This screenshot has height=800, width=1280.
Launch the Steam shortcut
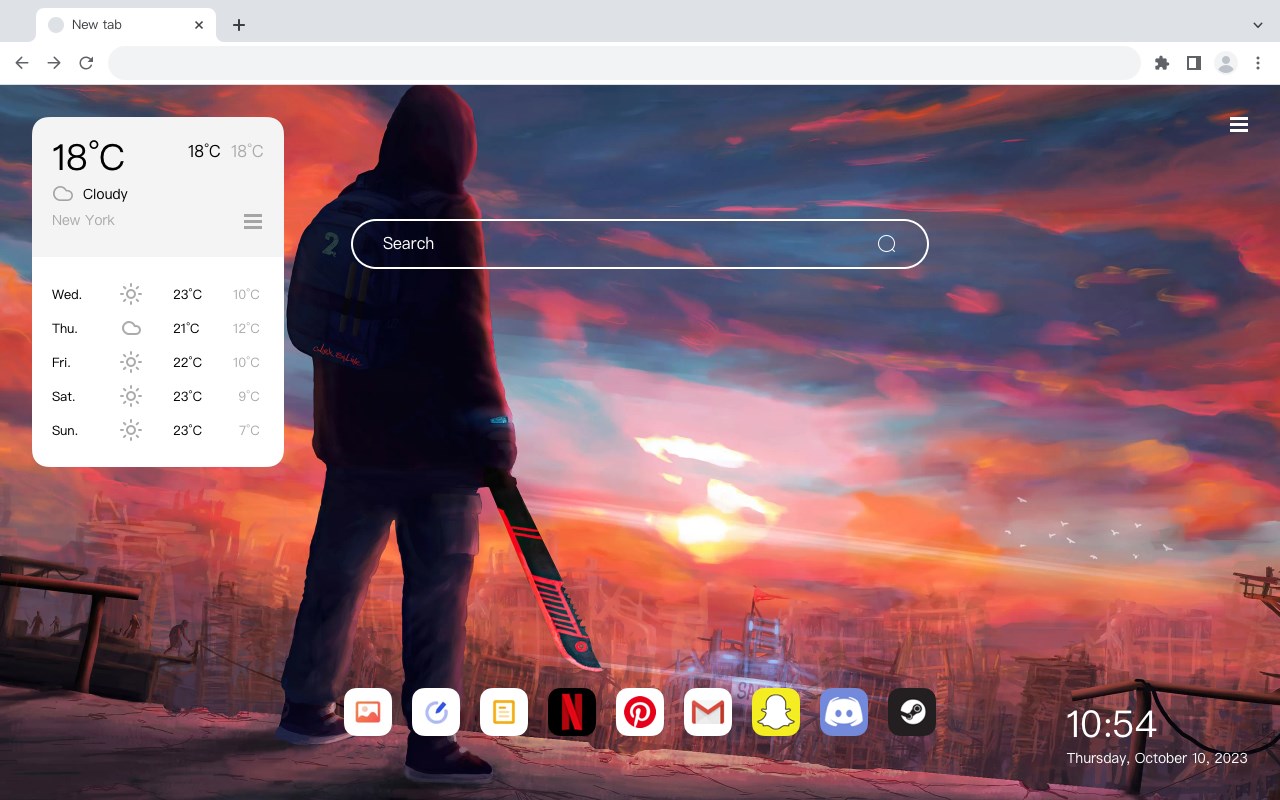coord(912,712)
